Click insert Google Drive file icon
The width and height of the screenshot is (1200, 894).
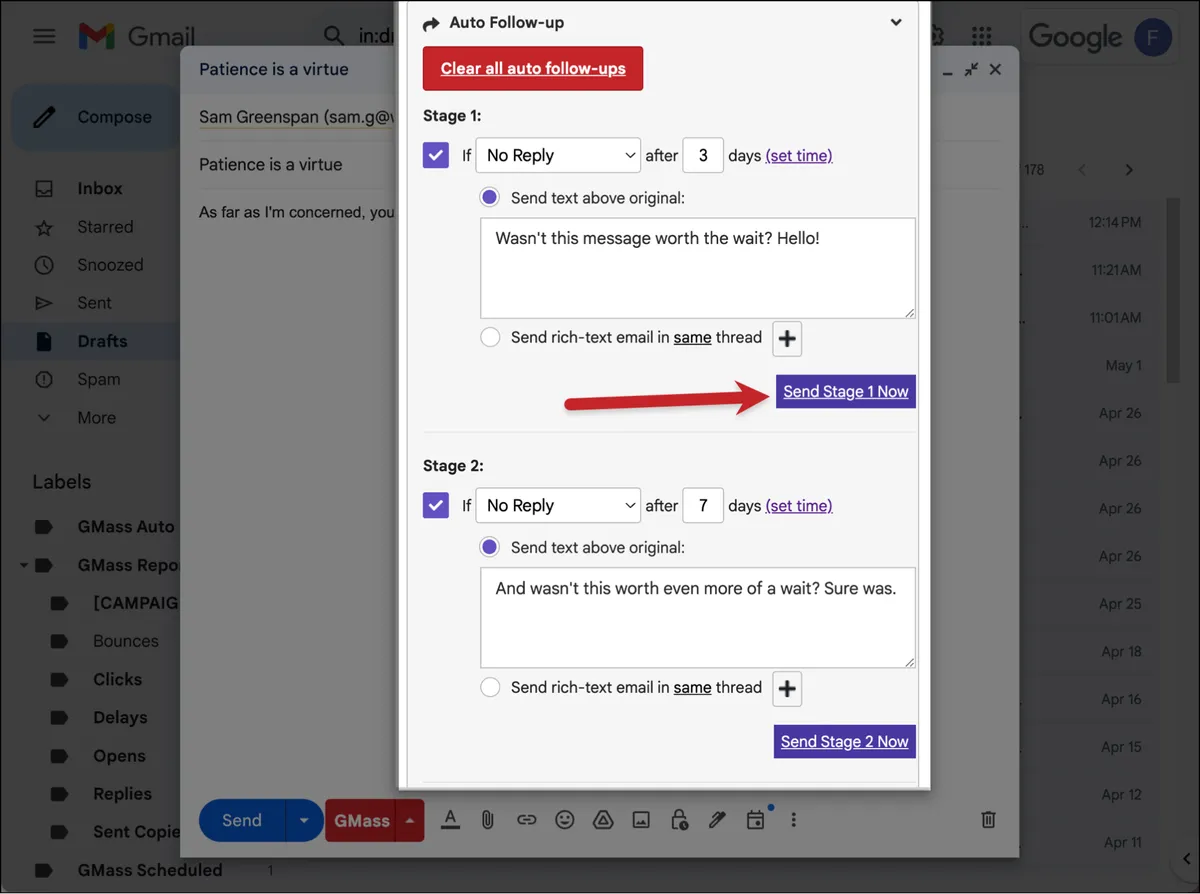tap(603, 820)
